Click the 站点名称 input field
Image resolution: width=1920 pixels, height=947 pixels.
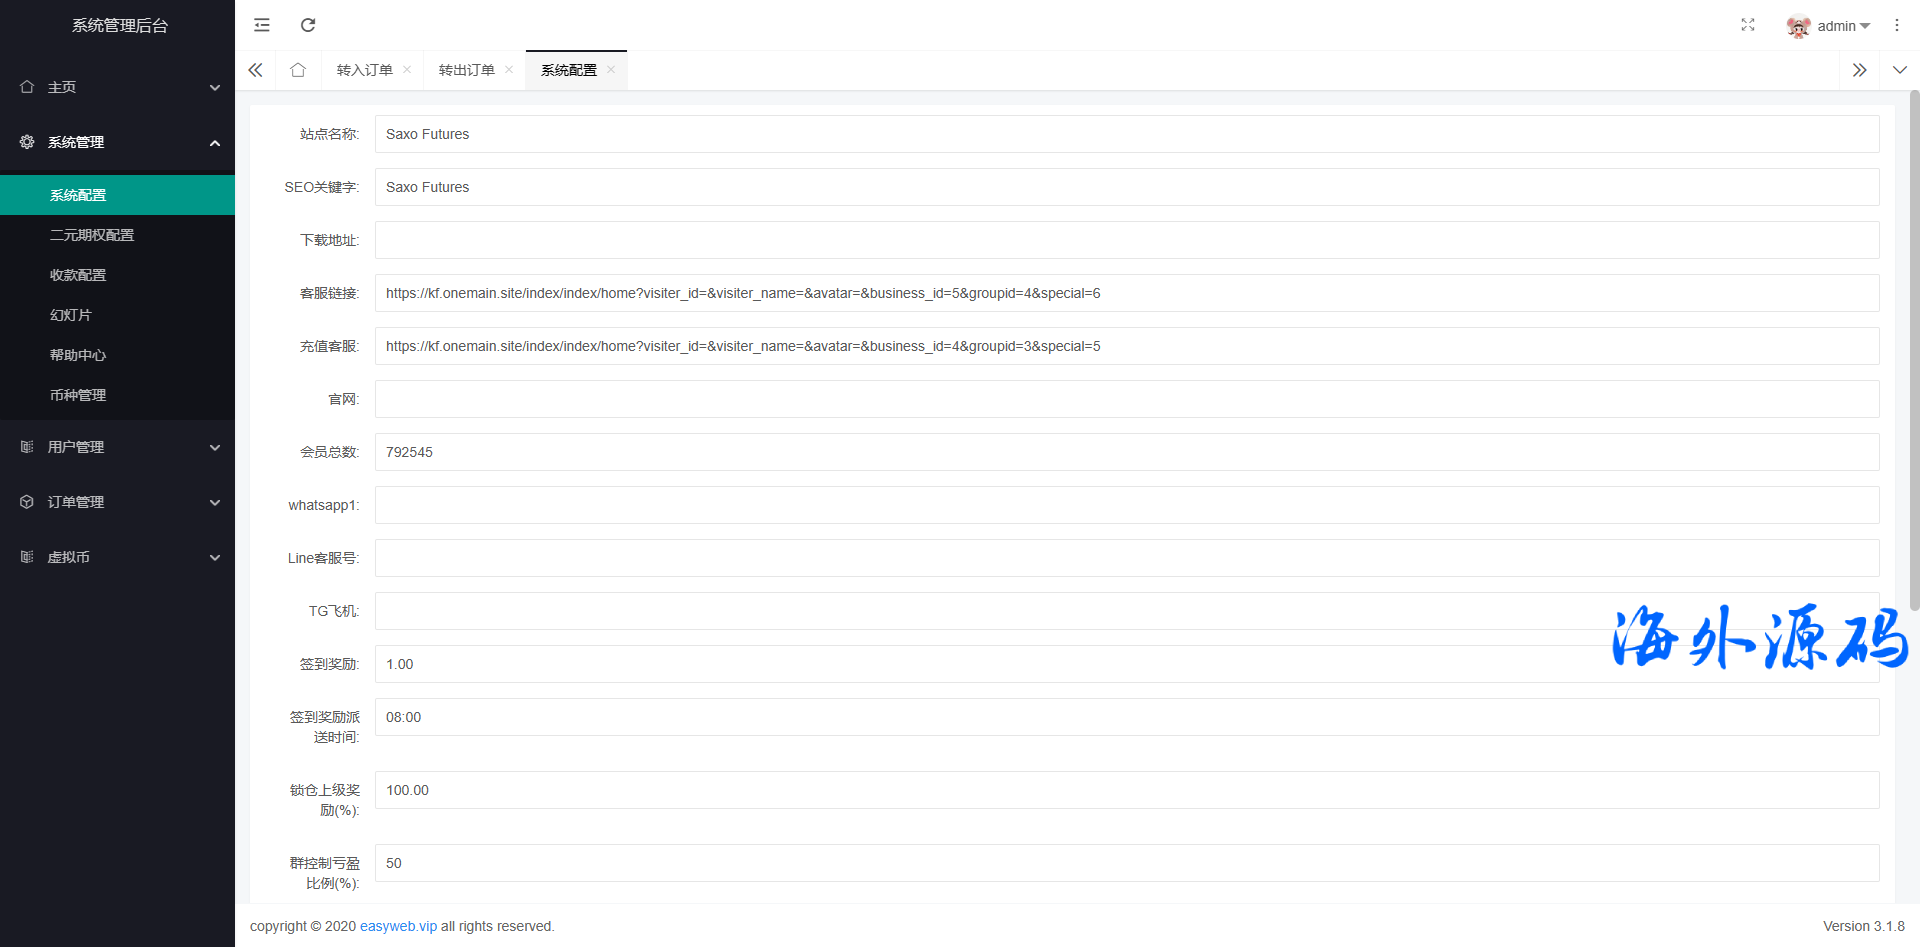click(1126, 134)
